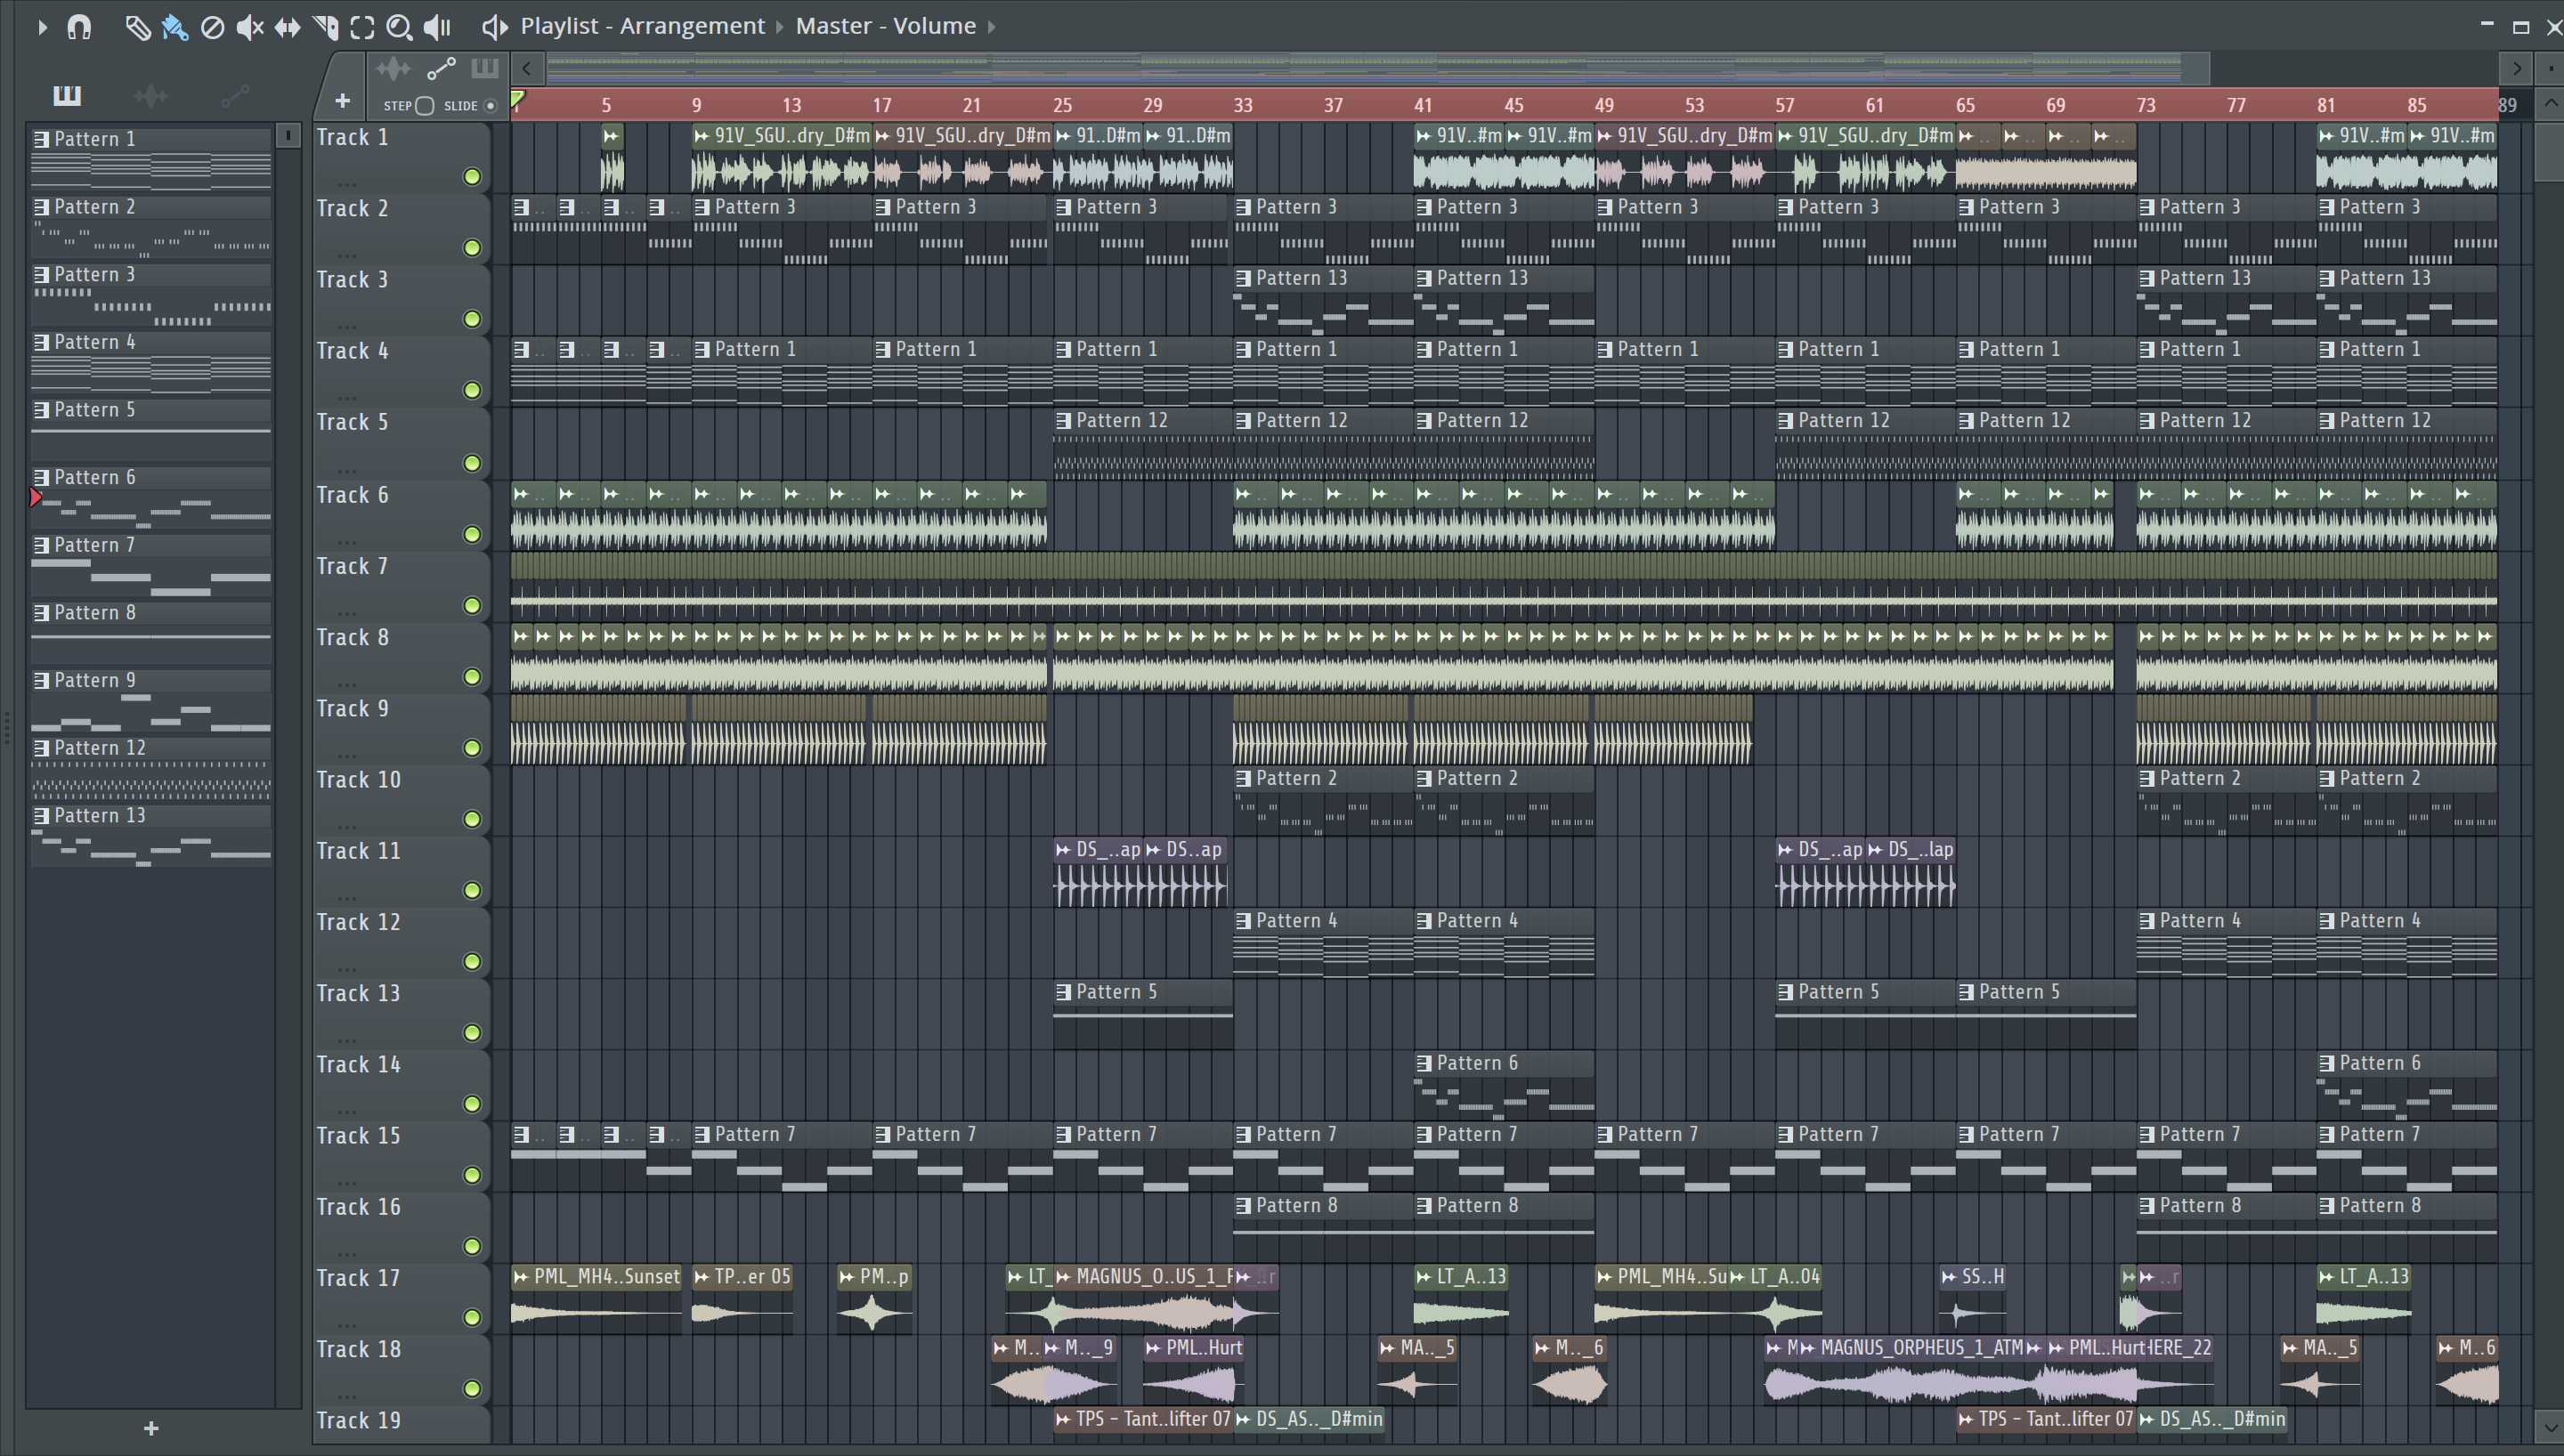Focus pattern clips piano icon
The height and width of the screenshot is (1456, 2564).
coord(485,68)
